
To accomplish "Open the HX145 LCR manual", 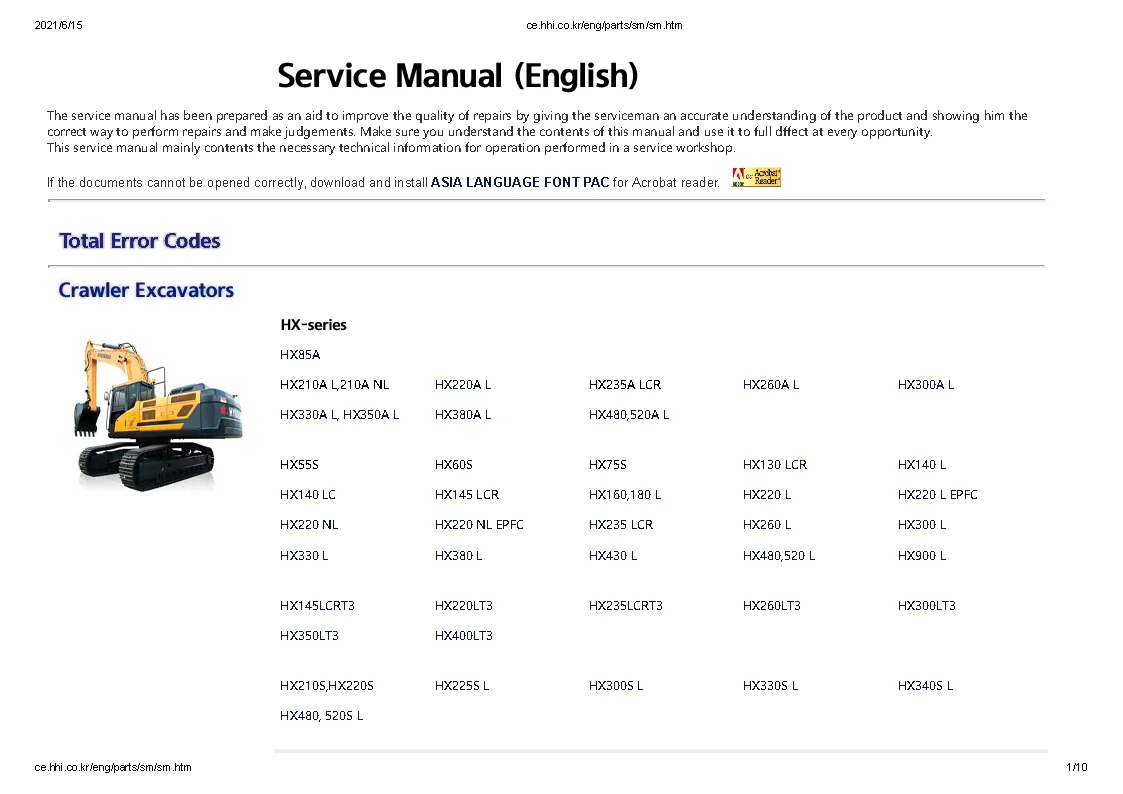I will (x=467, y=495).
